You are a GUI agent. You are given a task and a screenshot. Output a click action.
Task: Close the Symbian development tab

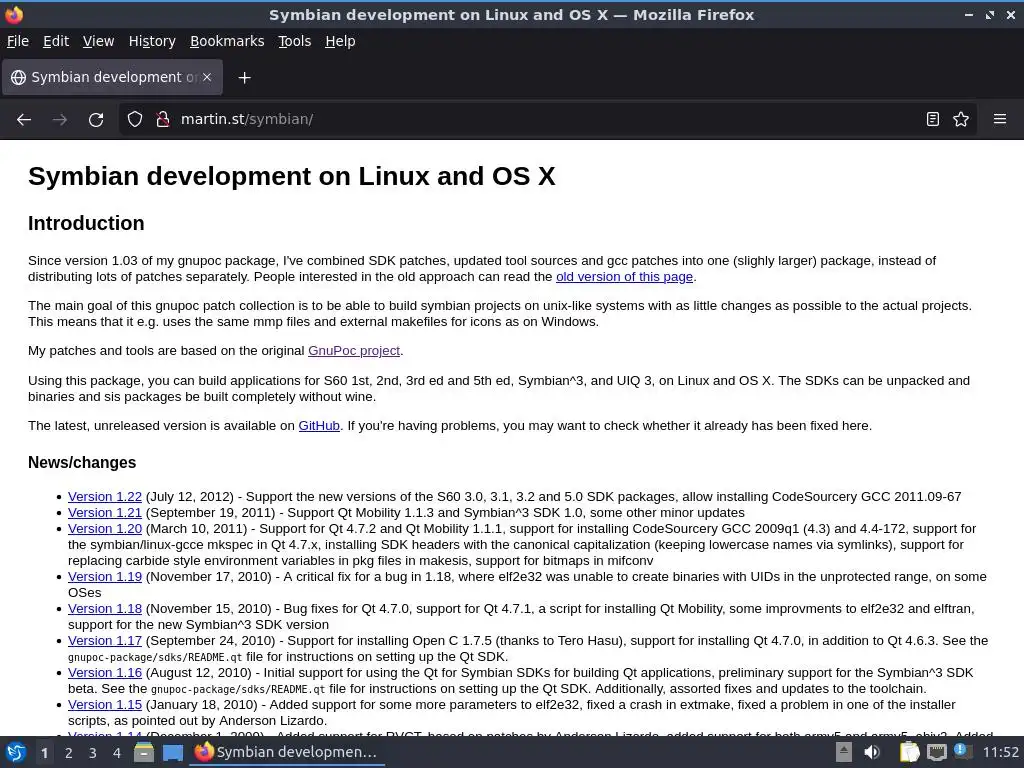point(207,77)
